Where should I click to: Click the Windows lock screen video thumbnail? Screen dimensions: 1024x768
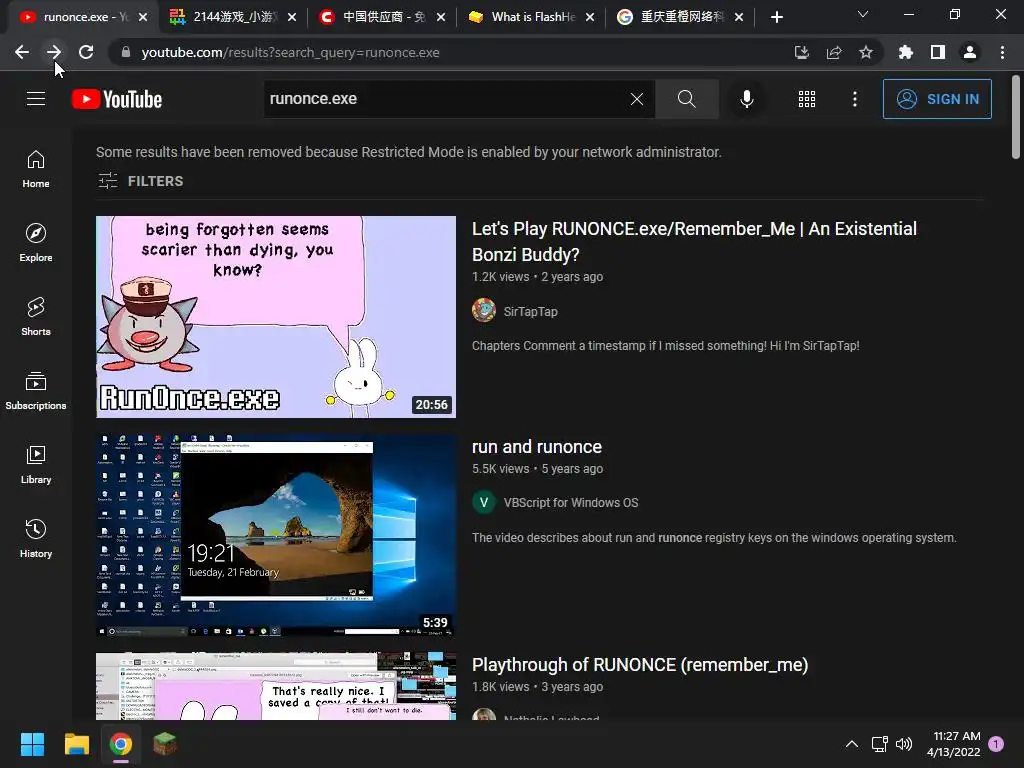(x=276, y=536)
